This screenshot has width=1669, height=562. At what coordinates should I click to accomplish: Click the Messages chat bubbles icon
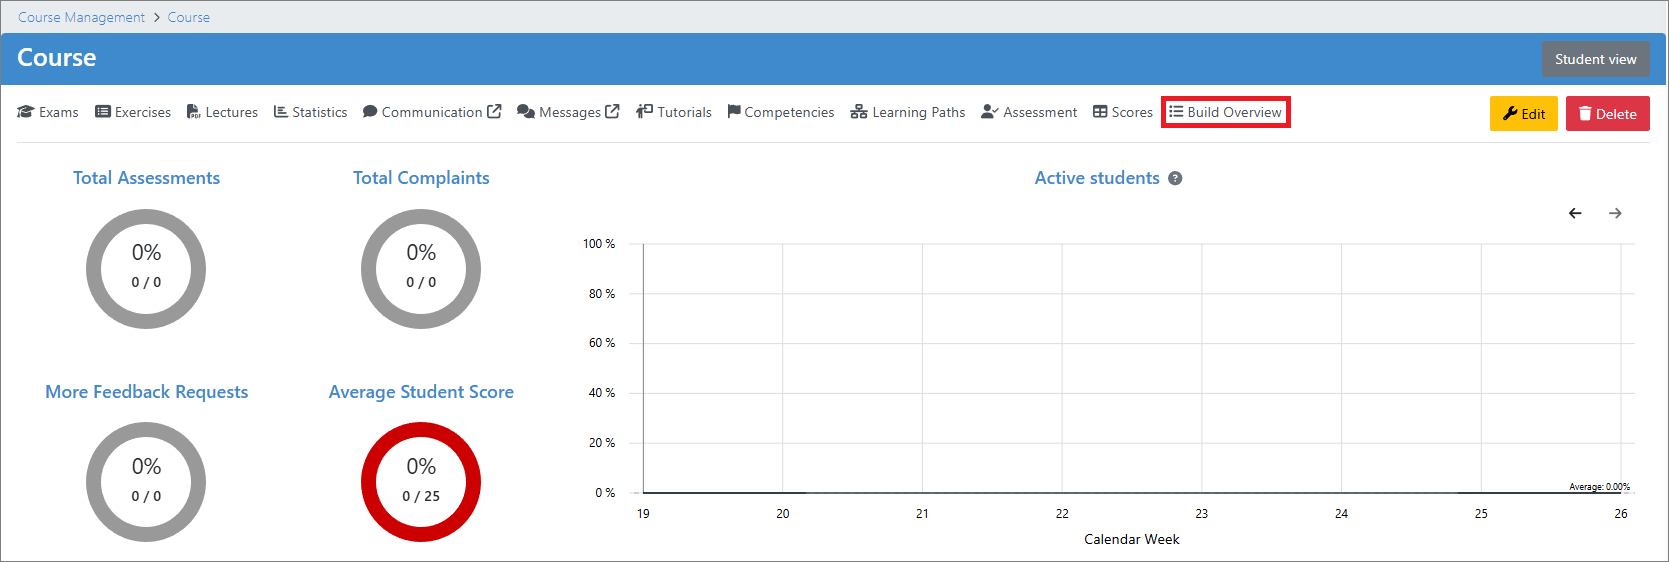[526, 112]
